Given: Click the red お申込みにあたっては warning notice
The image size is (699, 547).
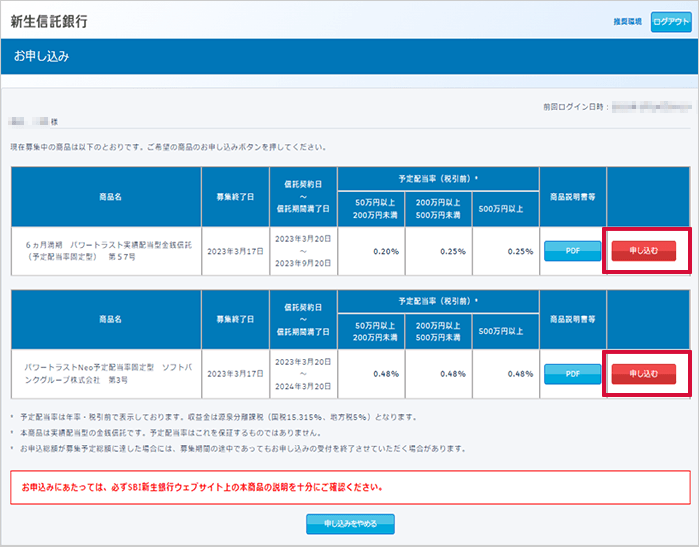Looking at the screenshot, I should tap(349, 488).
